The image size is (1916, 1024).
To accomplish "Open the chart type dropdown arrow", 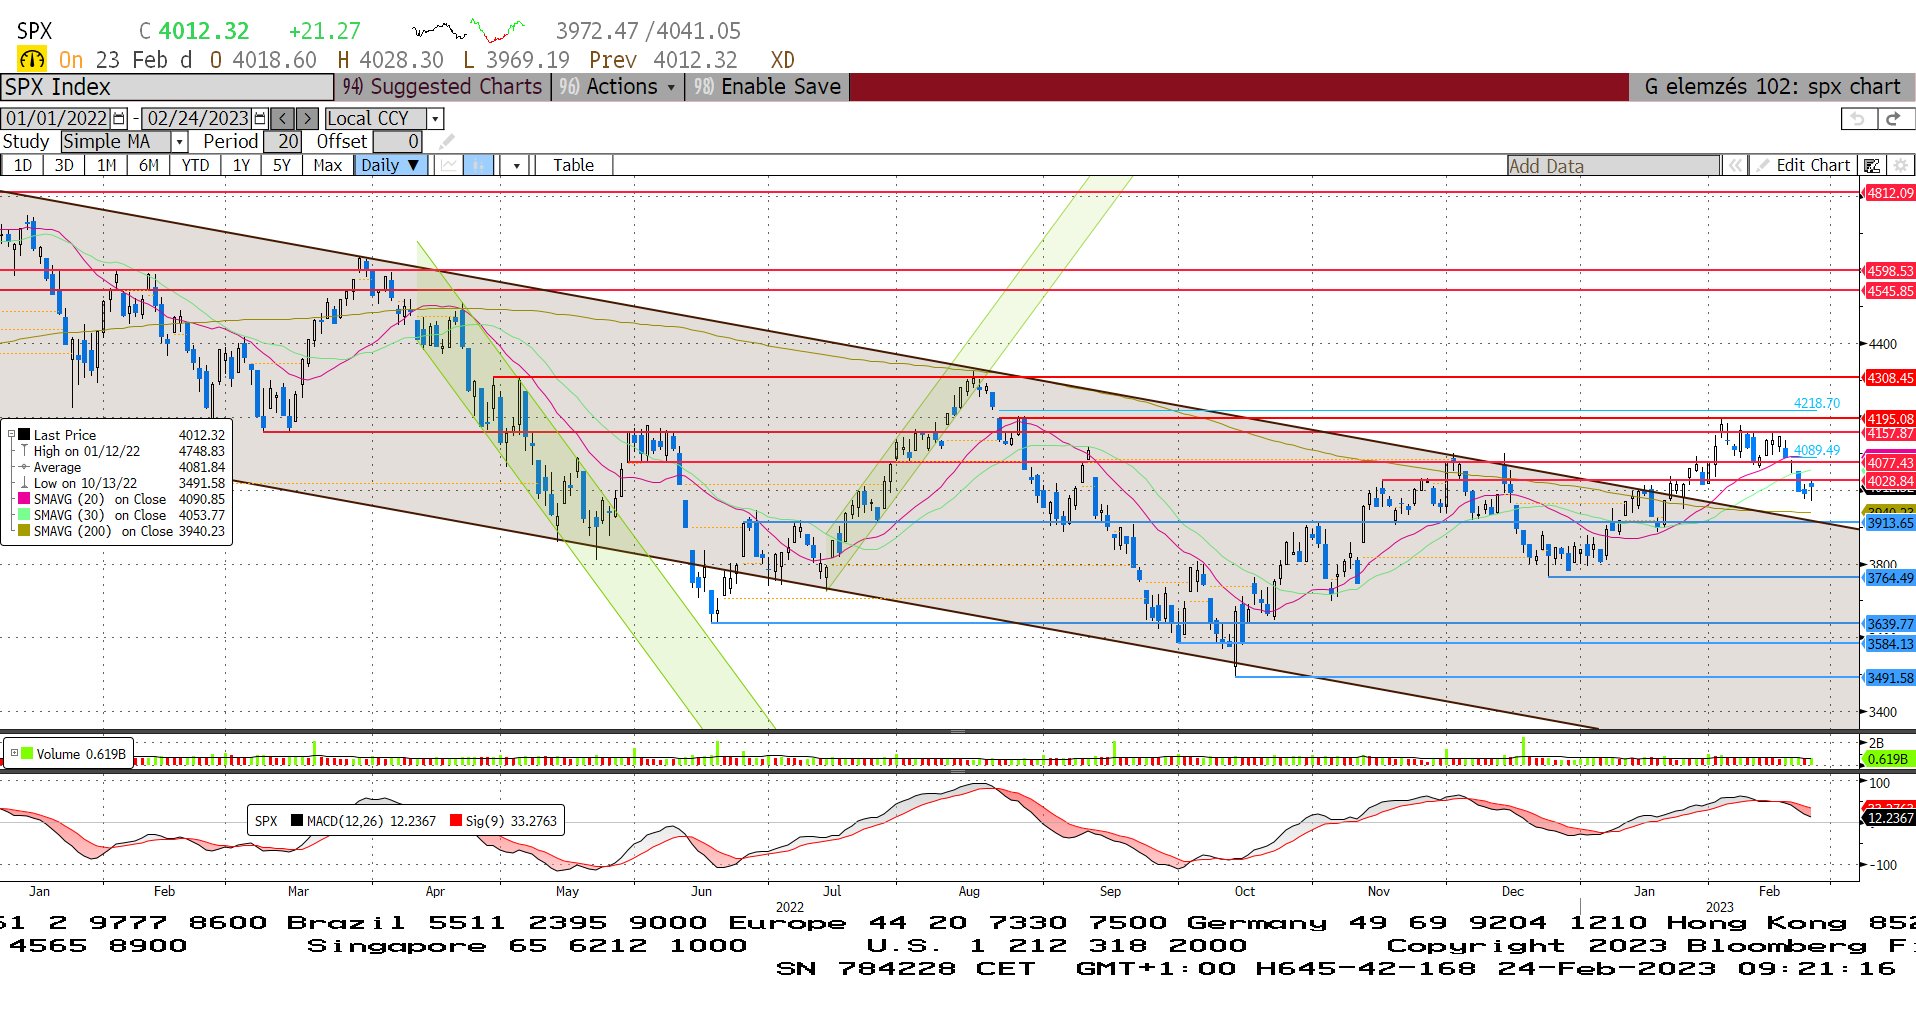I will click(516, 165).
